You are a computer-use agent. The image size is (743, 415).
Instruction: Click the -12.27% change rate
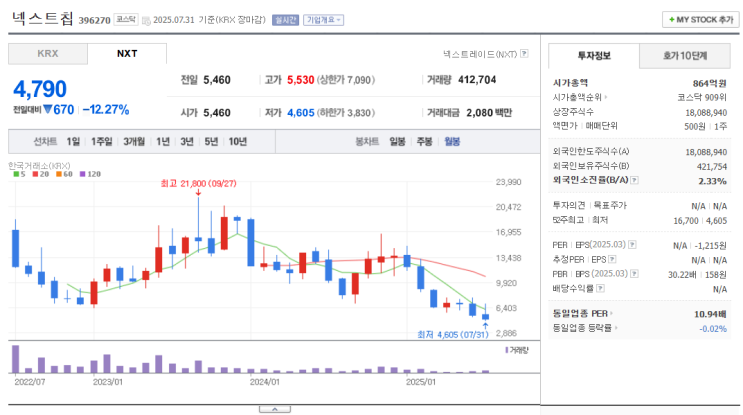tap(106, 110)
